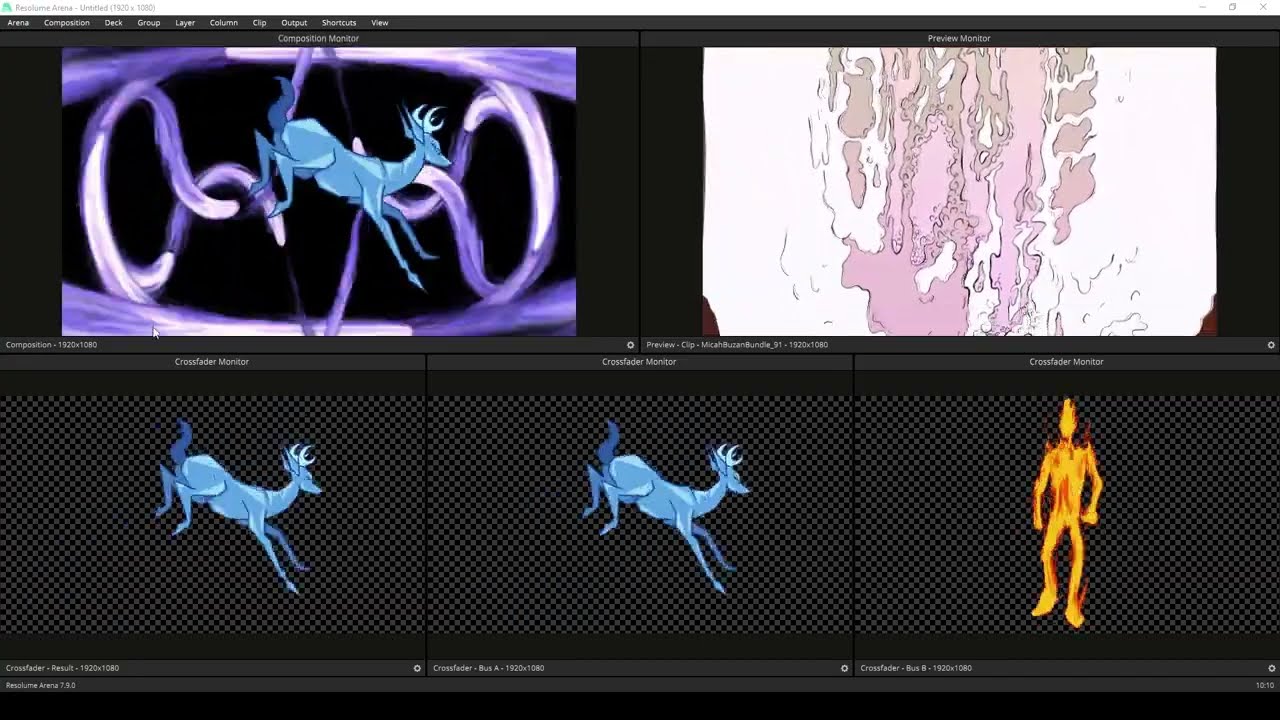This screenshot has width=1280, height=720.
Task: Open the Shortcuts menu
Action: tap(339, 22)
